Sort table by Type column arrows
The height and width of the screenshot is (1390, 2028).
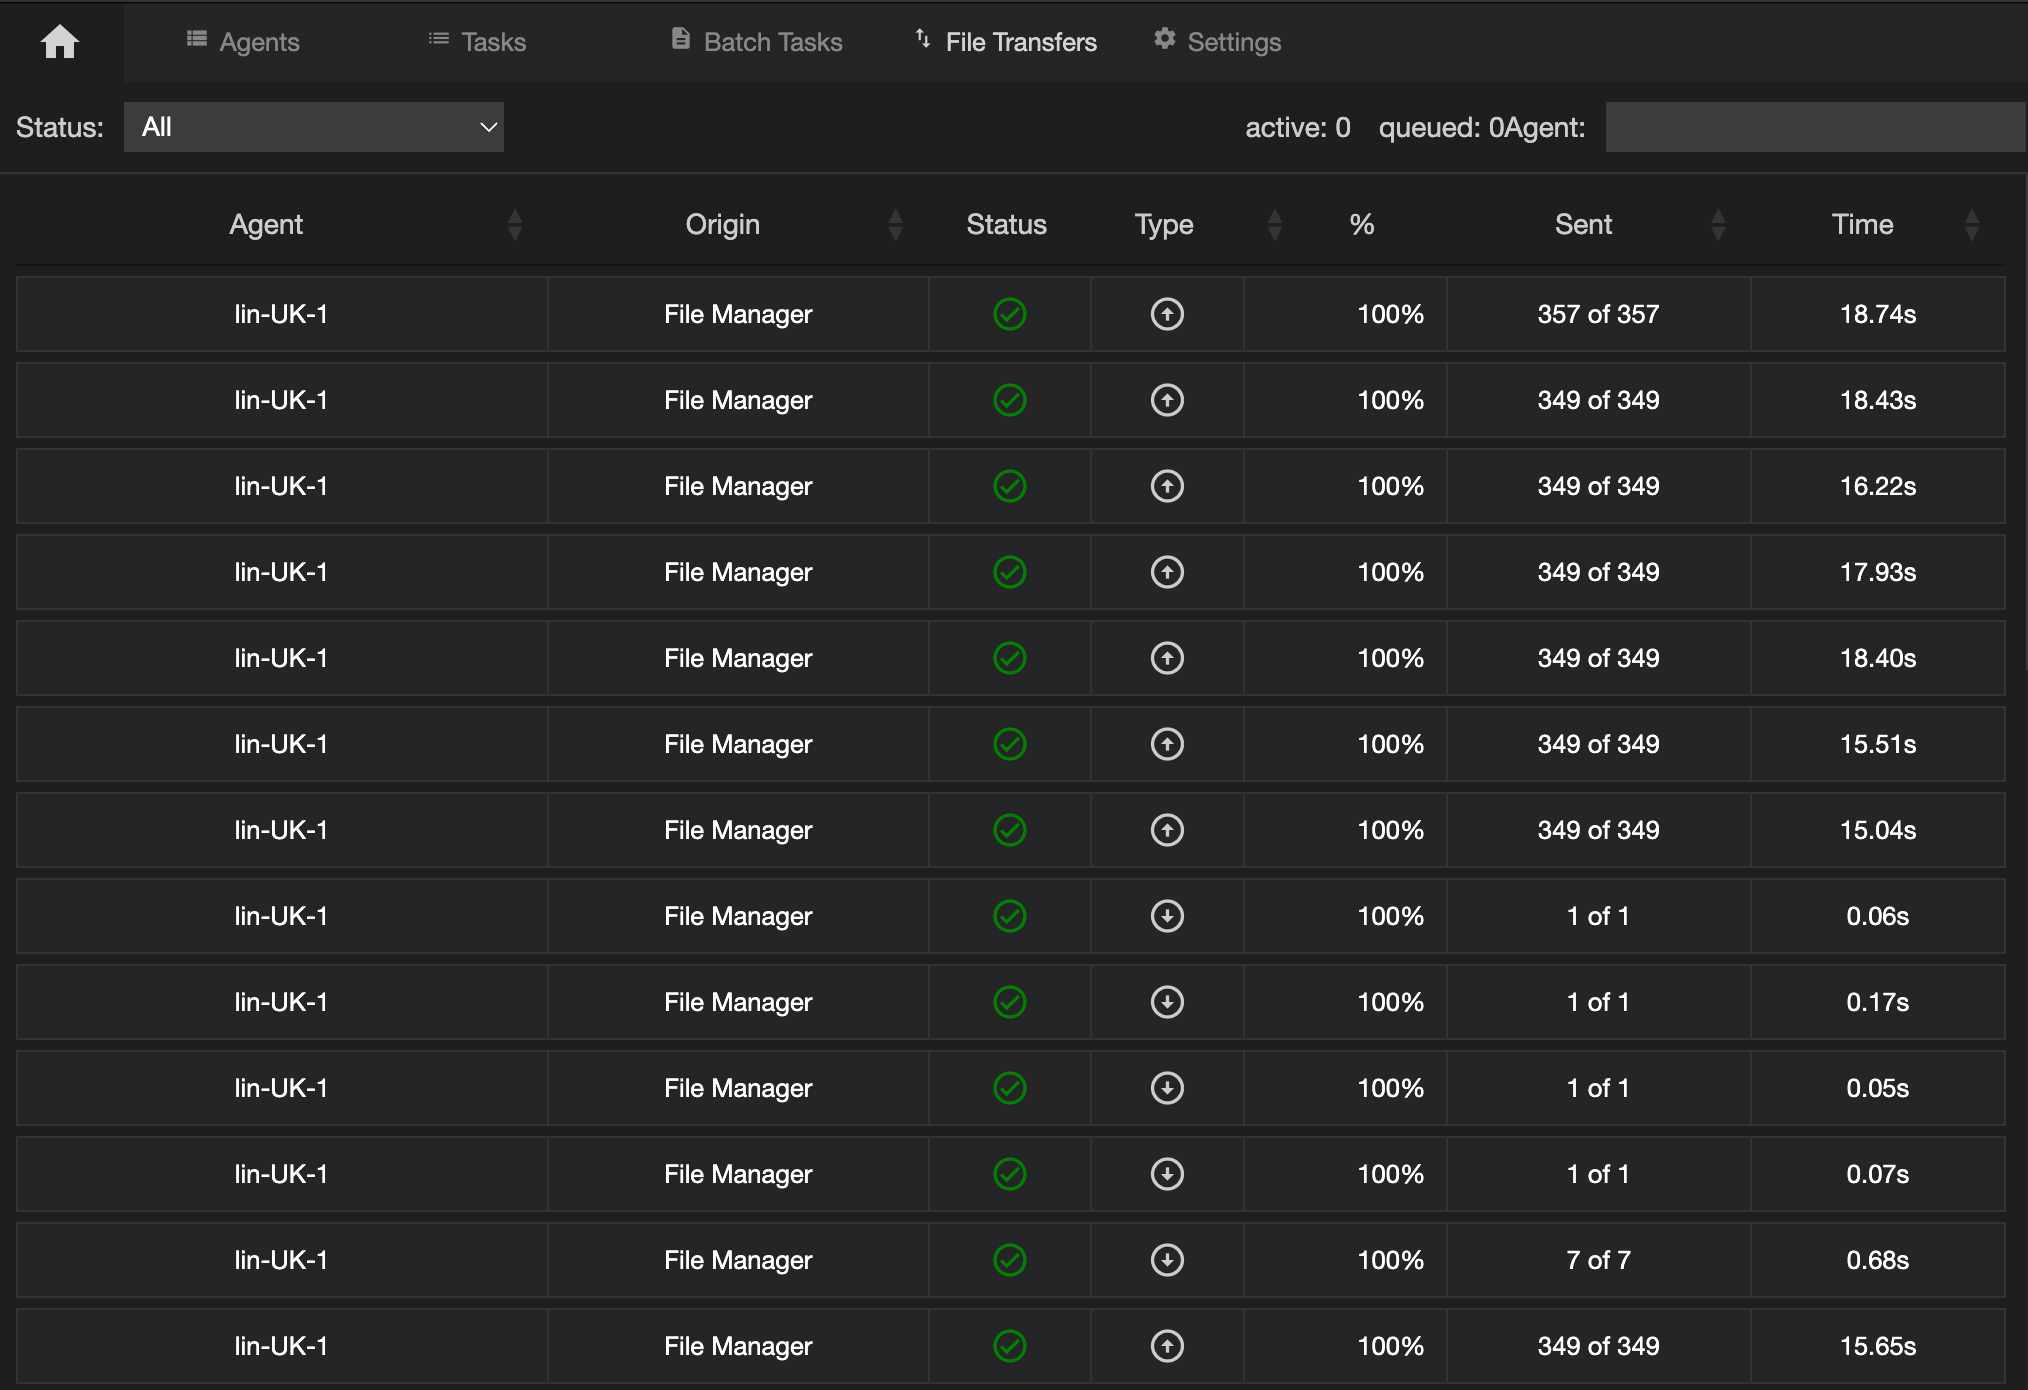click(1275, 225)
